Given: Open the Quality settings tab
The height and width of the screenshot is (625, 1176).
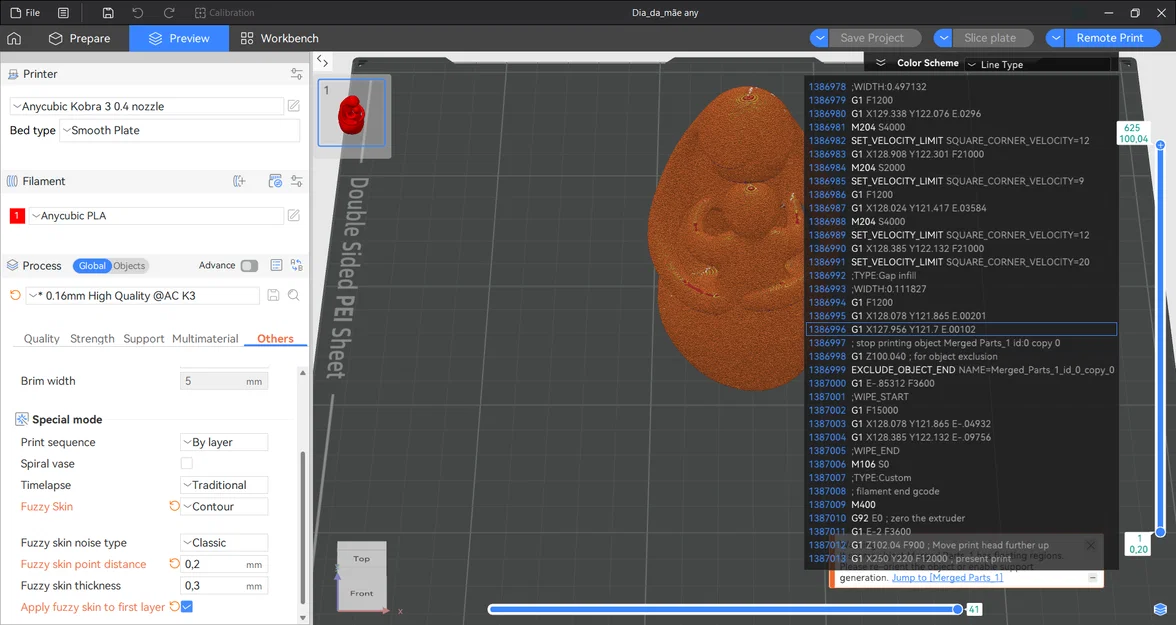Looking at the screenshot, I should [x=41, y=339].
